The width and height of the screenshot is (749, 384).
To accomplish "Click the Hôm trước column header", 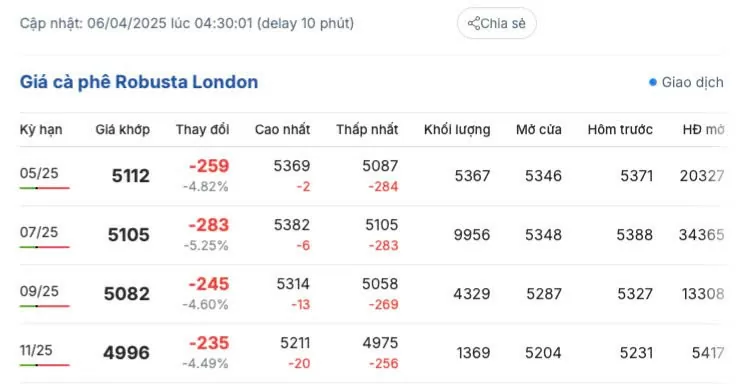I will coord(620,129).
